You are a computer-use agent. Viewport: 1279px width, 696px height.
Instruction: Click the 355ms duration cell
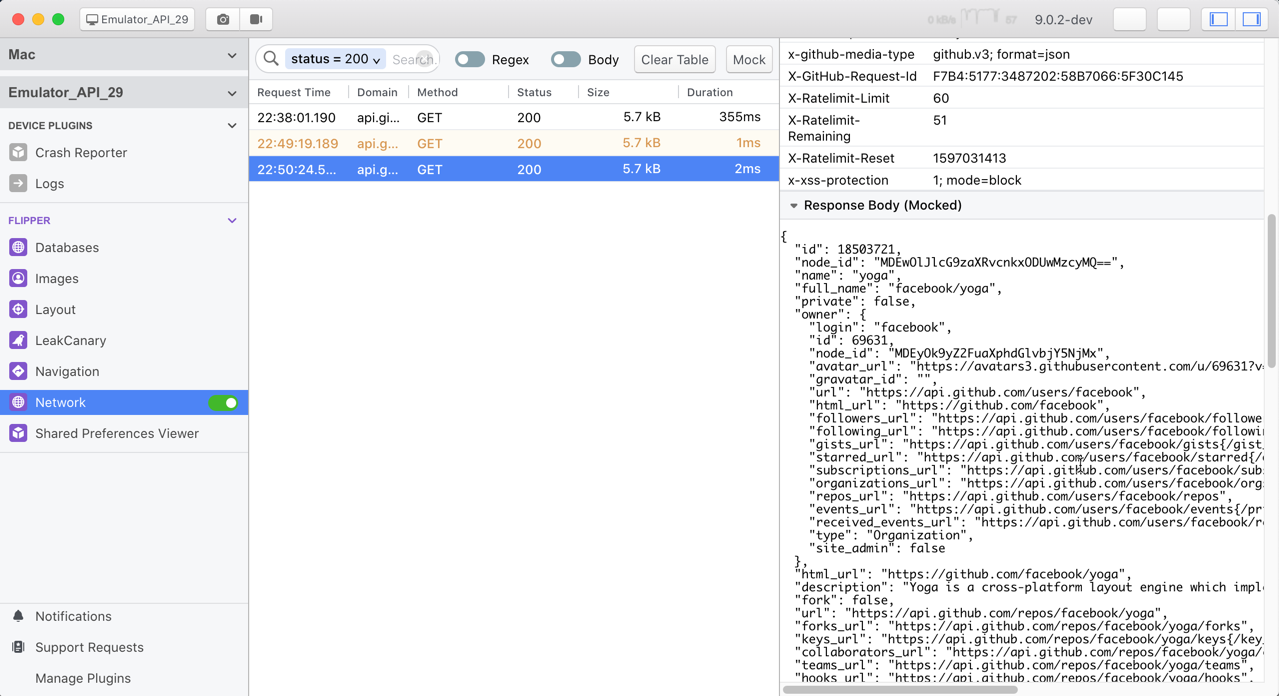pos(740,117)
